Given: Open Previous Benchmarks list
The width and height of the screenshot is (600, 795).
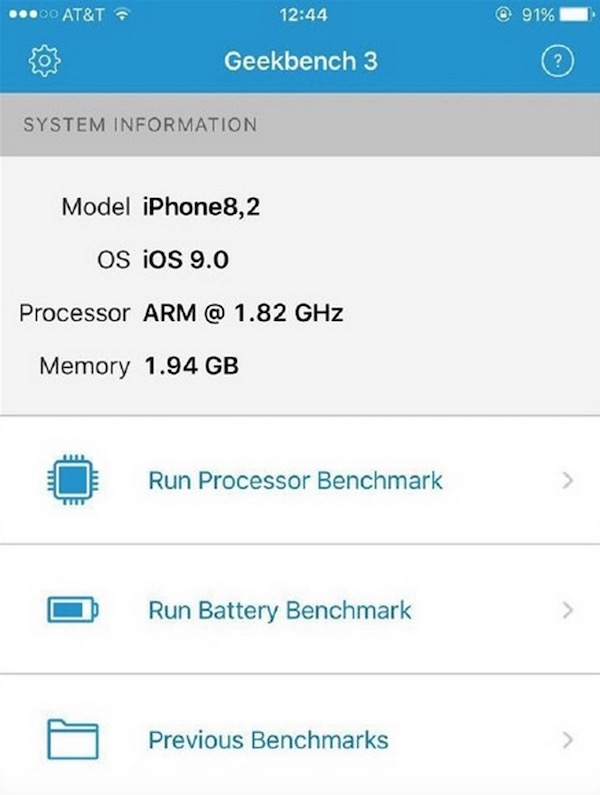Looking at the screenshot, I should (268, 740).
